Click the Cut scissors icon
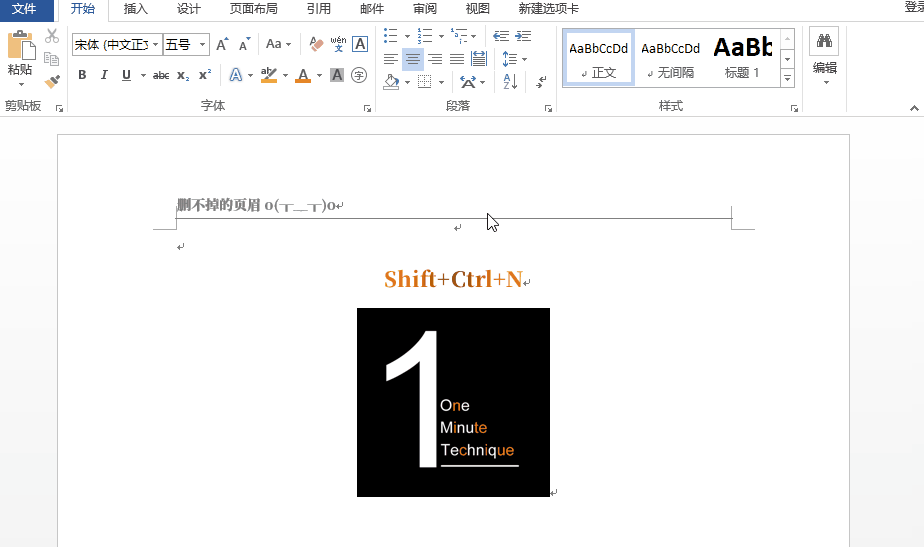Viewport: 924px width, 547px height. (x=52, y=37)
